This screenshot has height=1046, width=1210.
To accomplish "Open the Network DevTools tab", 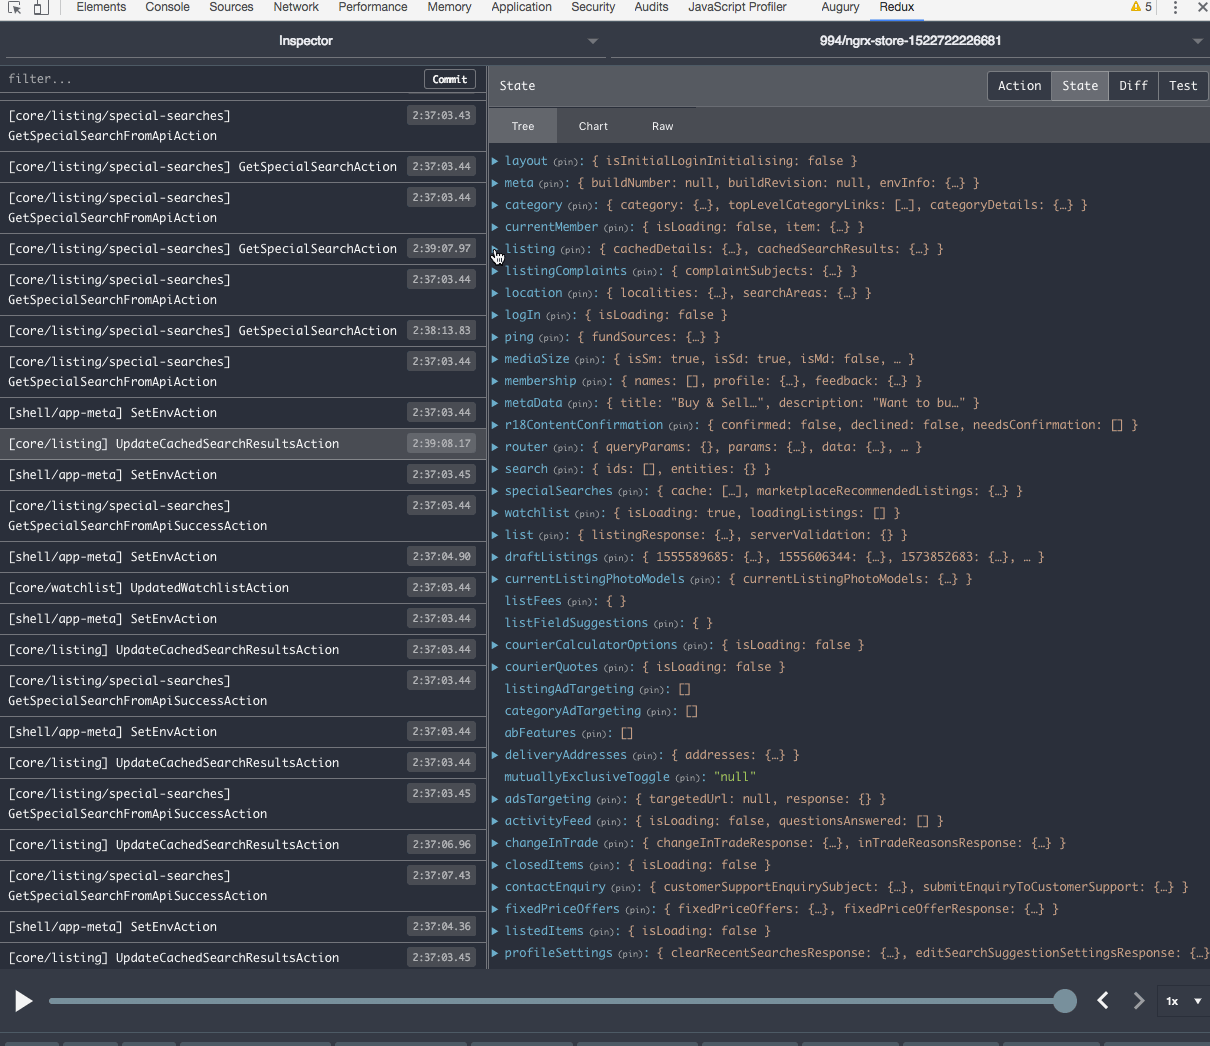I will click(296, 7).
